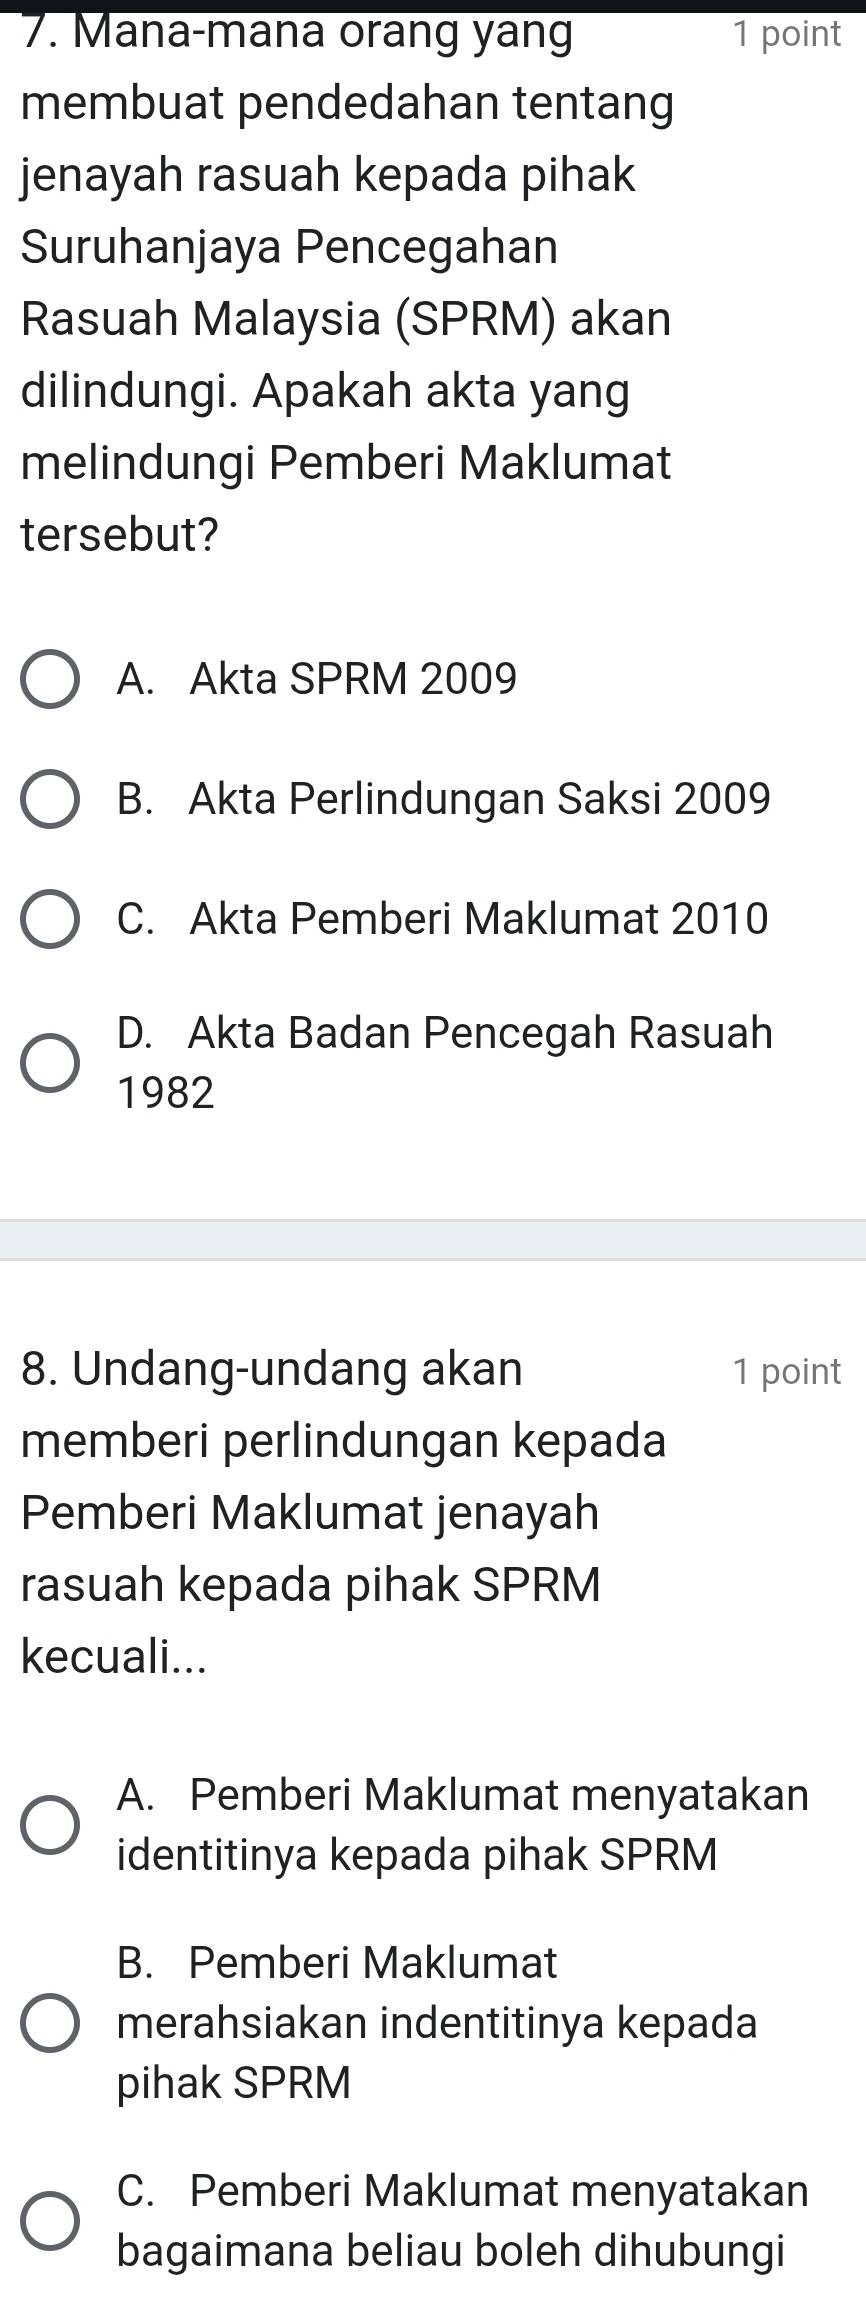This screenshot has width=866, height=2306.
Task: Select radio button for Akta Pemberi Maklumat 2010
Action: [x=49, y=918]
